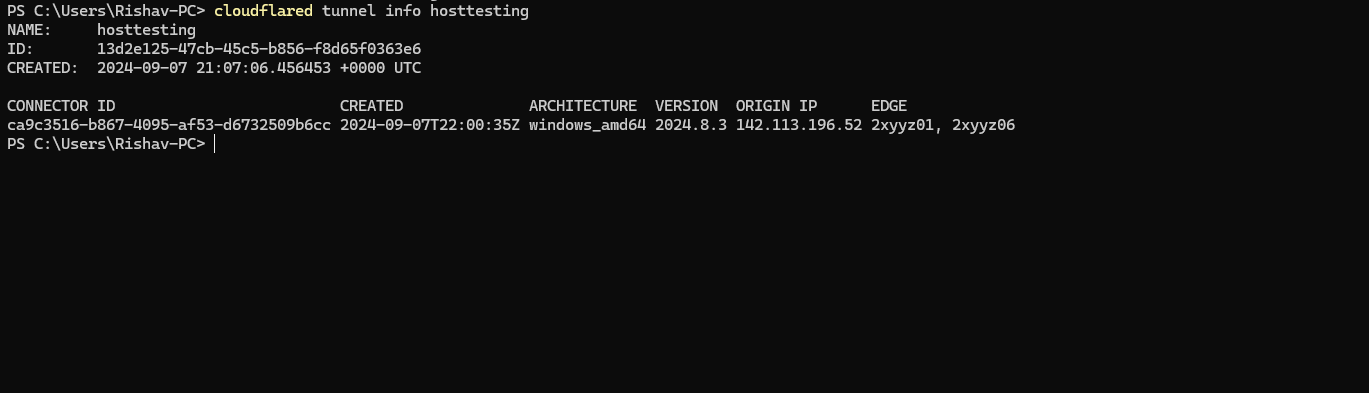Click the hosttesting name value

[x=146, y=30]
